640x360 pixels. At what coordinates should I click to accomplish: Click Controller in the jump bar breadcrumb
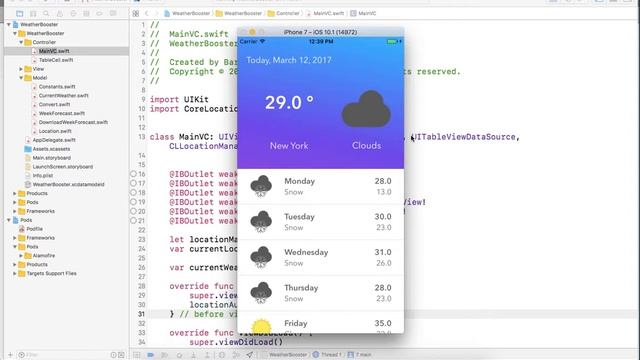click(x=284, y=13)
